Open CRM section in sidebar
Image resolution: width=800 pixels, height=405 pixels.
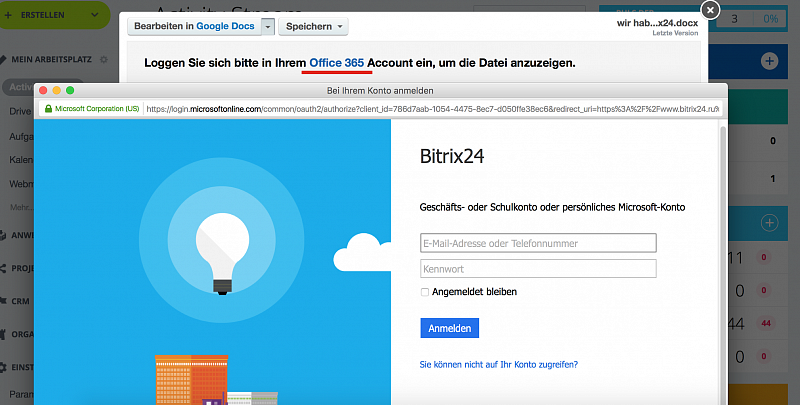tap(20, 301)
